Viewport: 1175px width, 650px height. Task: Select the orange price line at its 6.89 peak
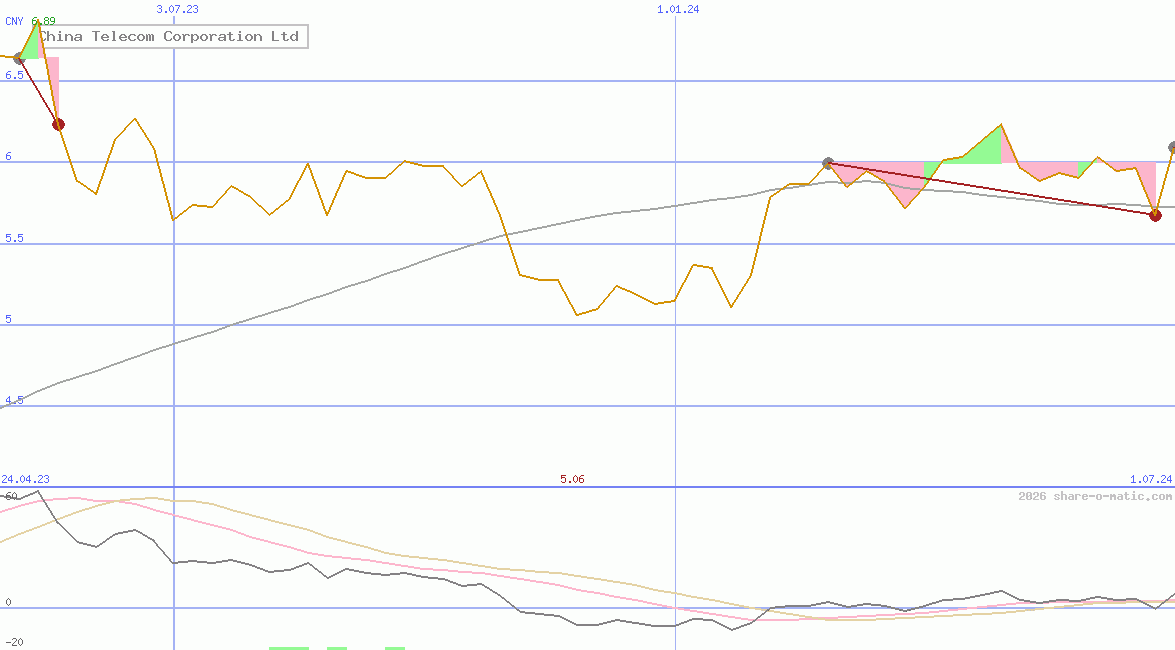(x=37, y=21)
